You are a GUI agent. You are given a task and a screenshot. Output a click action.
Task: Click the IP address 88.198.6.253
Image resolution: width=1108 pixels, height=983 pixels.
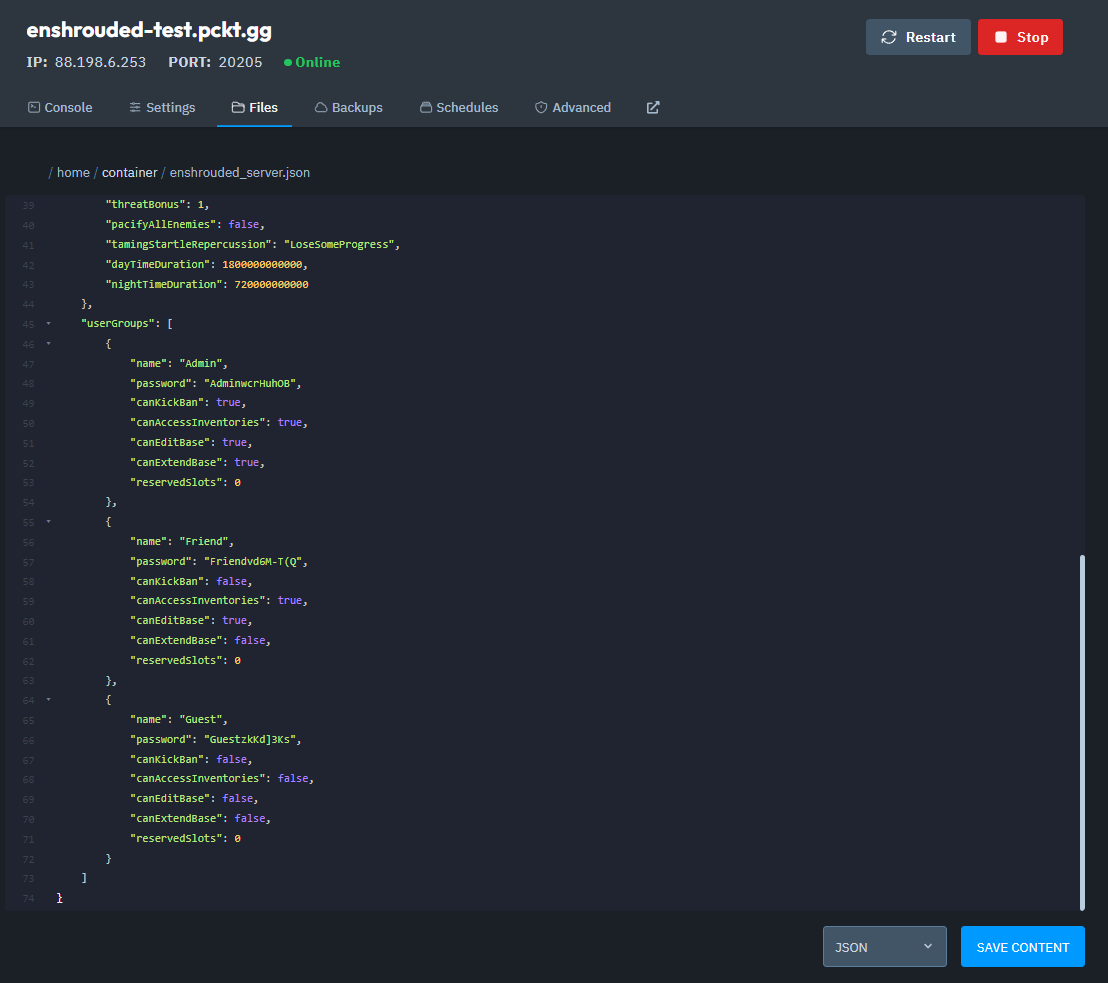(100, 62)
